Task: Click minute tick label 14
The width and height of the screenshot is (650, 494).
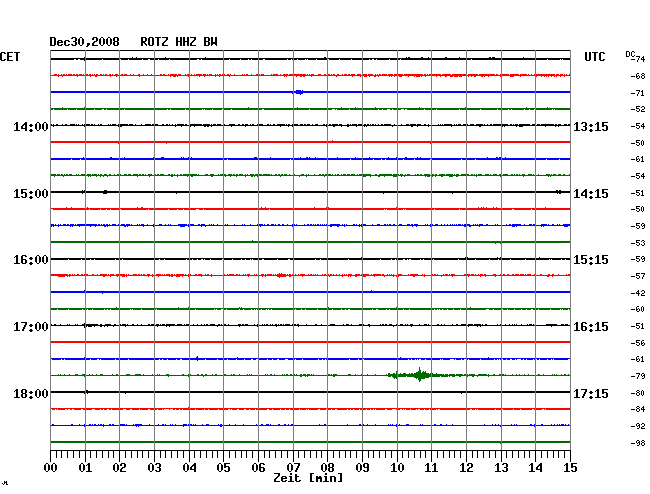Action: [x=535, y=468]
